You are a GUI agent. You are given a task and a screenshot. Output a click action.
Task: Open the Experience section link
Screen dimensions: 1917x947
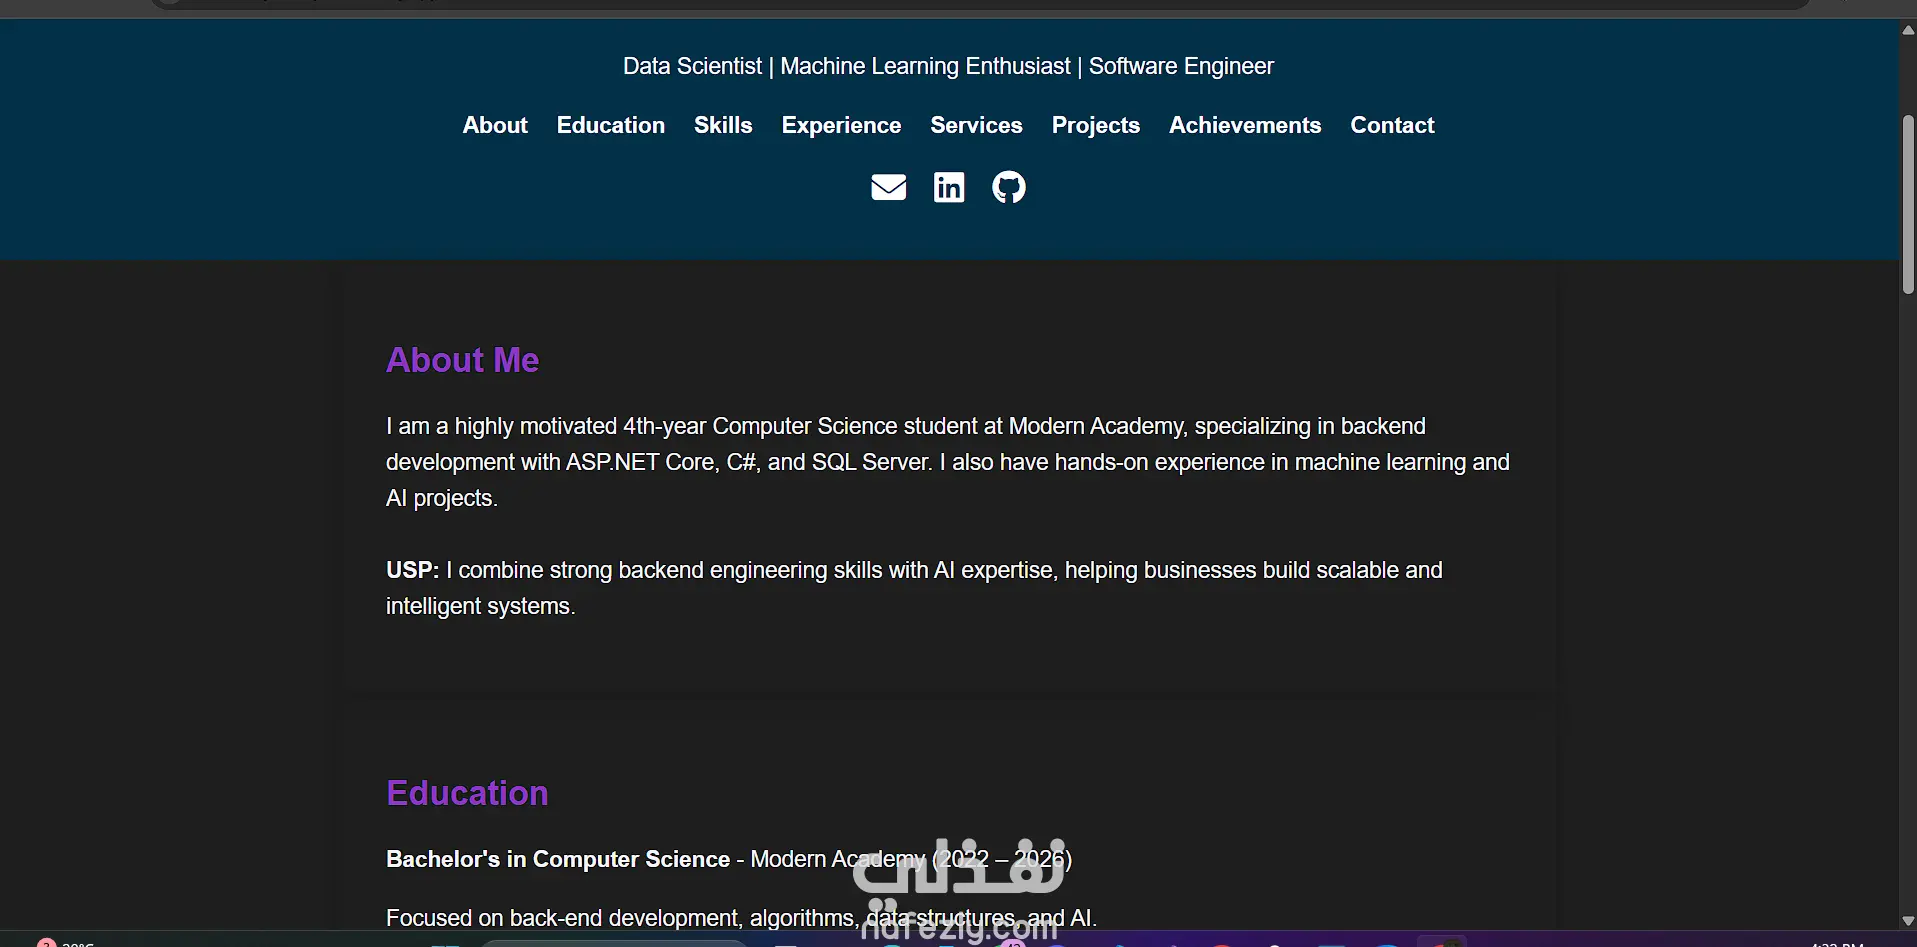pos(841,125)
